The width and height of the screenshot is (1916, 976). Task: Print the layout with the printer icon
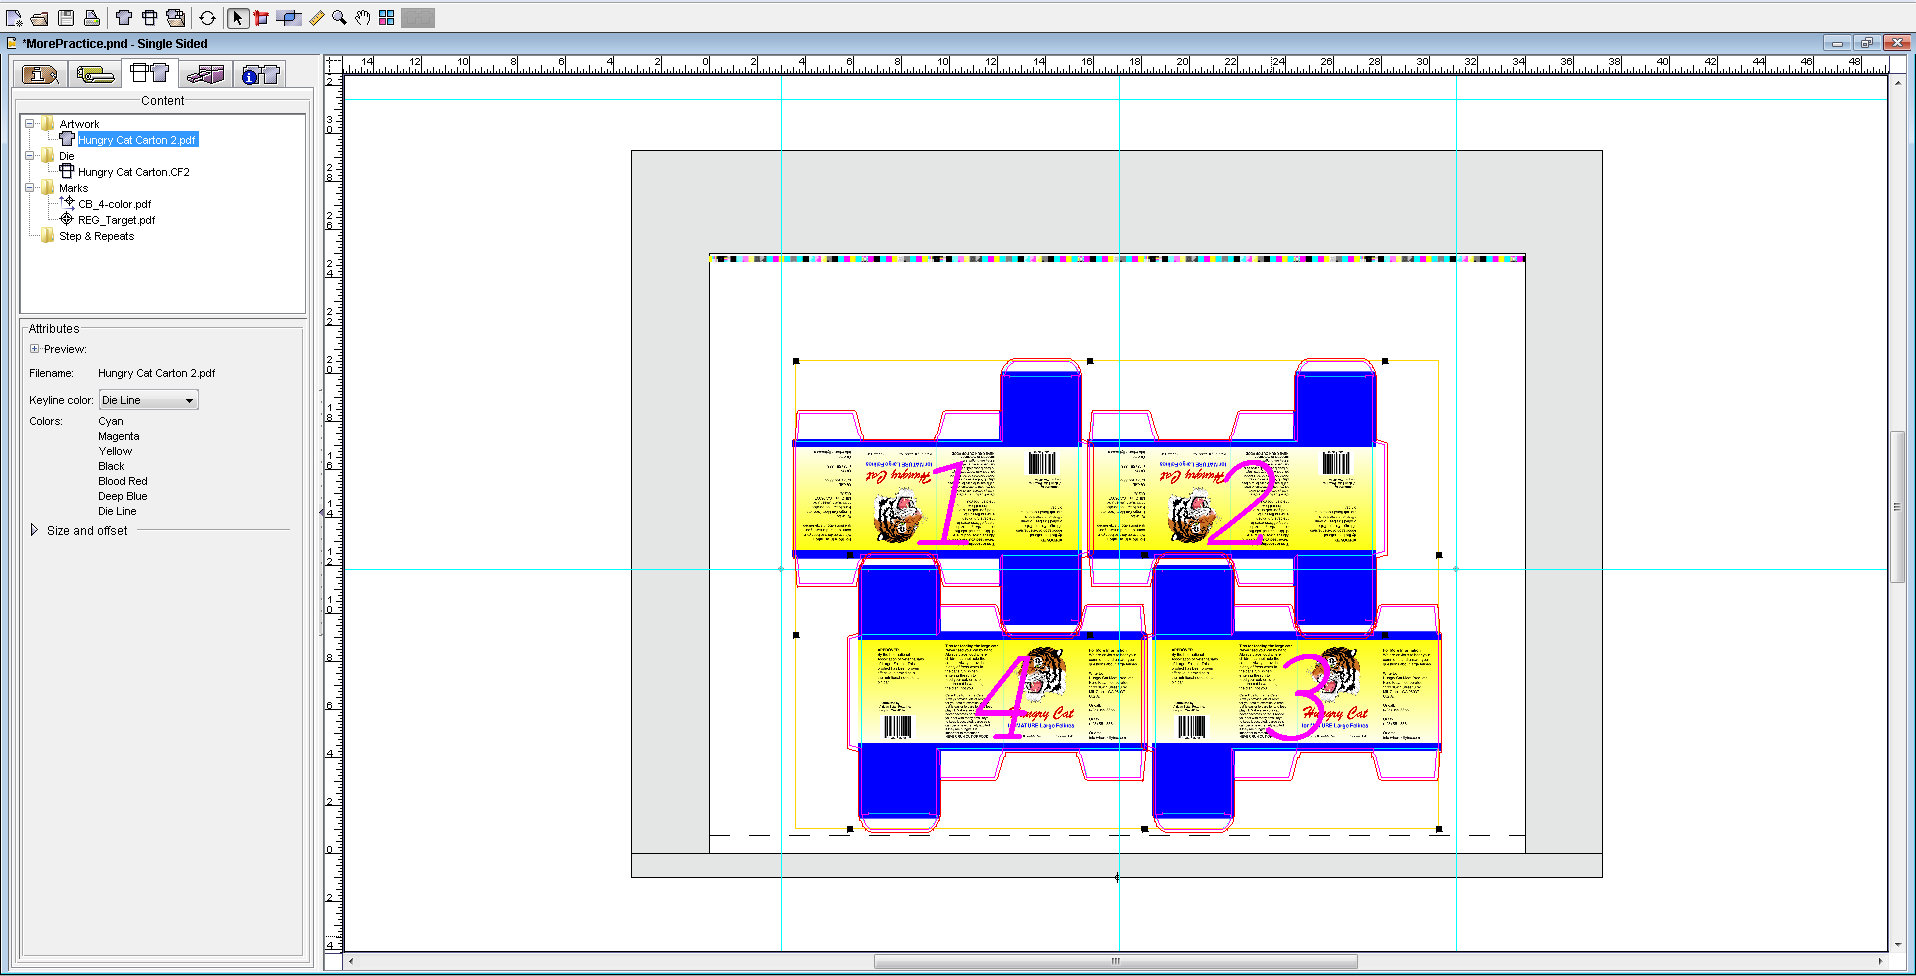(92, 18)
